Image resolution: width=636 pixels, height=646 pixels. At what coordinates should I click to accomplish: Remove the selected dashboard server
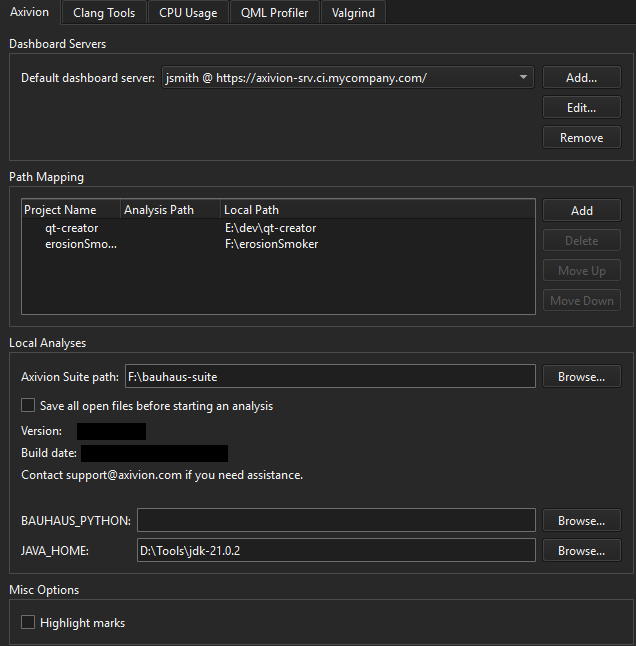581,138
